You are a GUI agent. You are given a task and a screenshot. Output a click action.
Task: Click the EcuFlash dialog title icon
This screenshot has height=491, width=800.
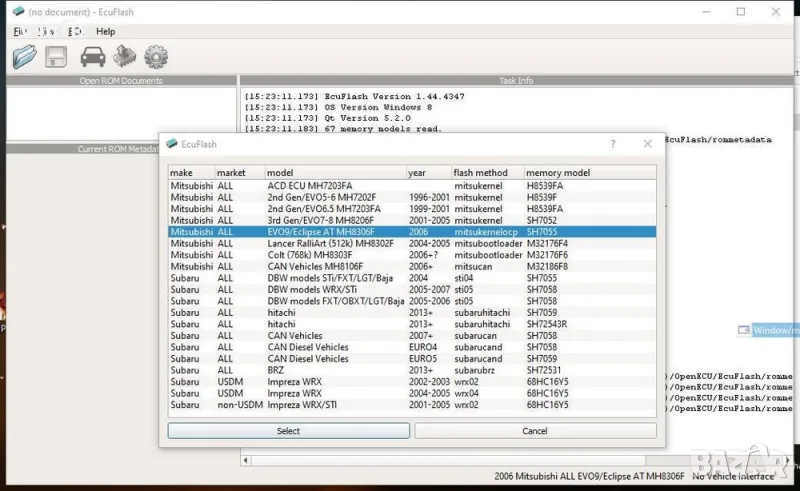tap(171, 144)
